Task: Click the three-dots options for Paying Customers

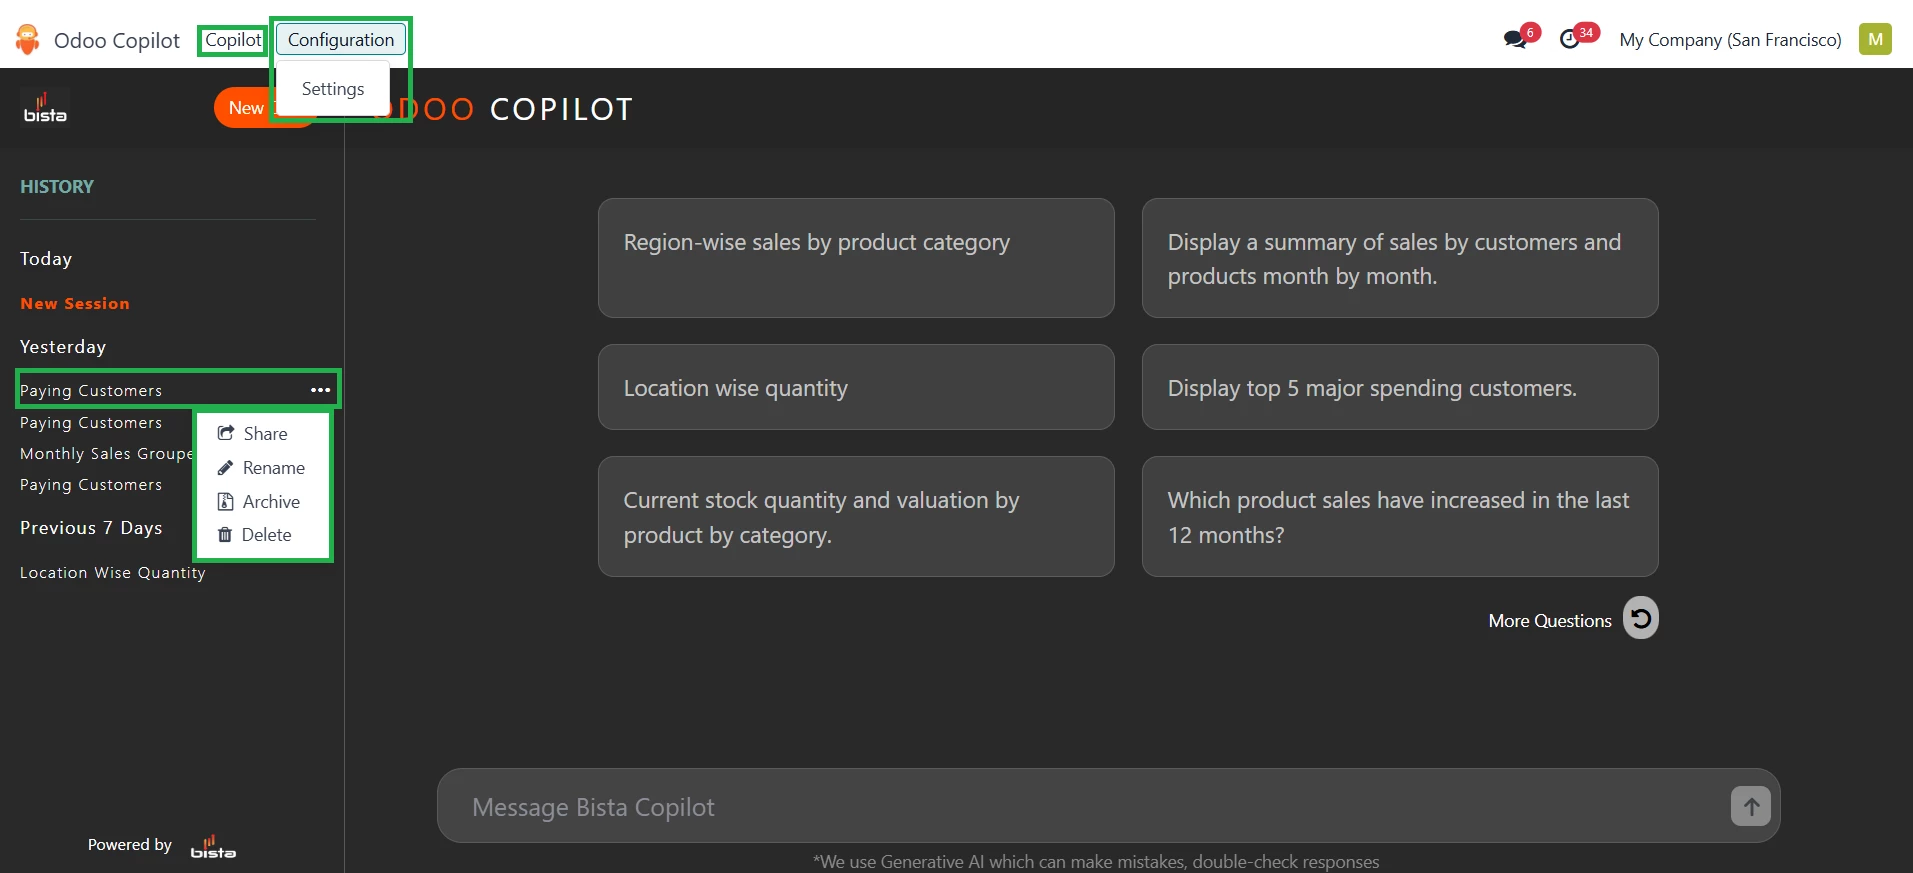Action: [x=320, y=390]
